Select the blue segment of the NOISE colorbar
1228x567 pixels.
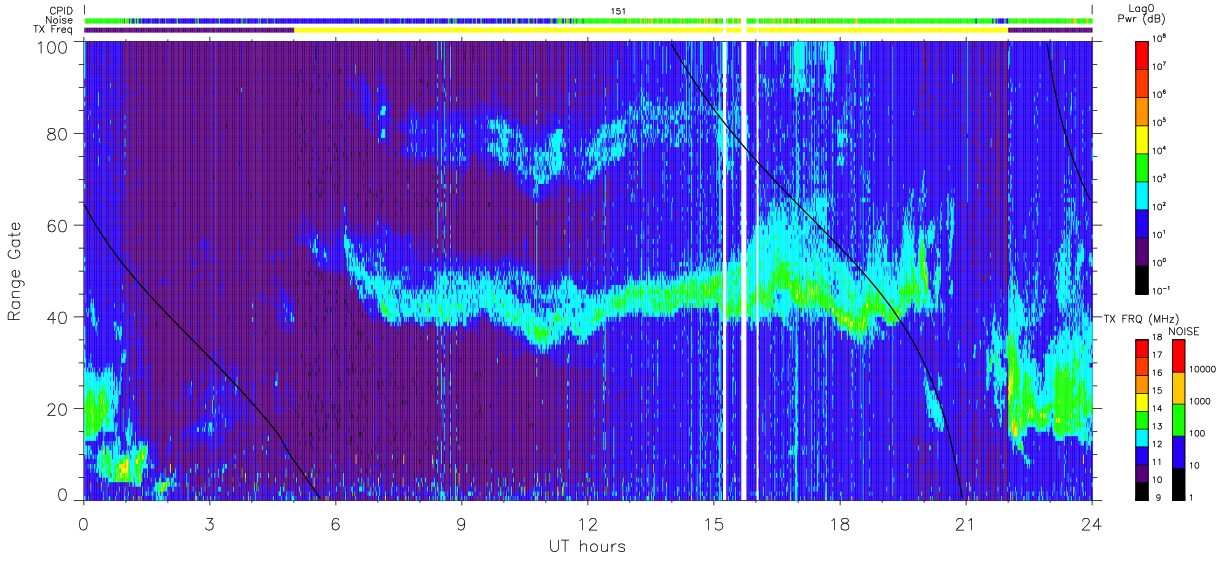[1178, 452]
